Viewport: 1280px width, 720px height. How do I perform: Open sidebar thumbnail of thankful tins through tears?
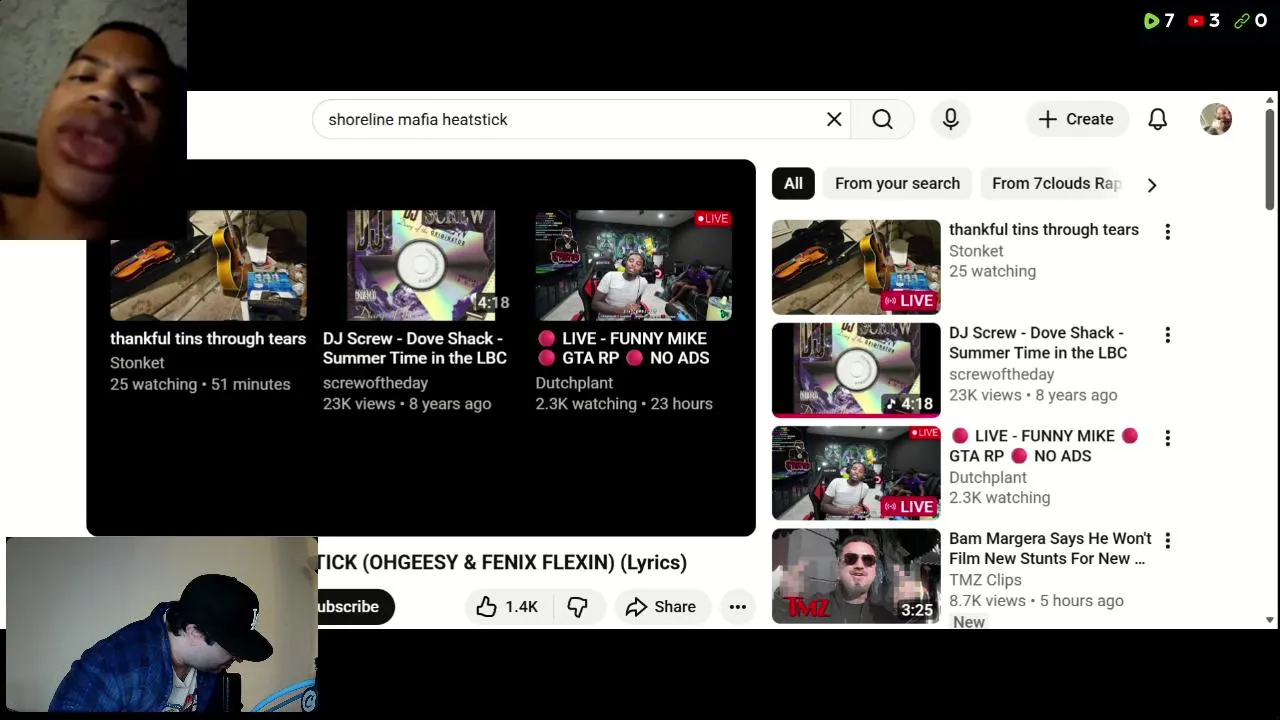[856, 267]
